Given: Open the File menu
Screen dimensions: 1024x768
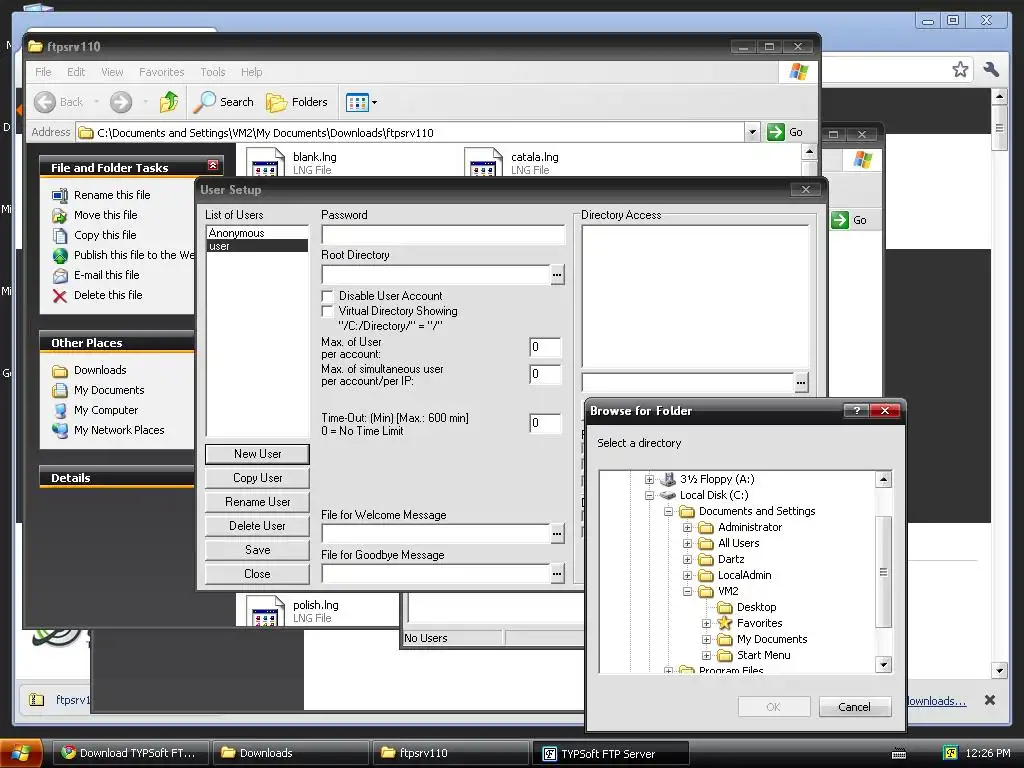Looking at the screenshot, I should (43, 72).
